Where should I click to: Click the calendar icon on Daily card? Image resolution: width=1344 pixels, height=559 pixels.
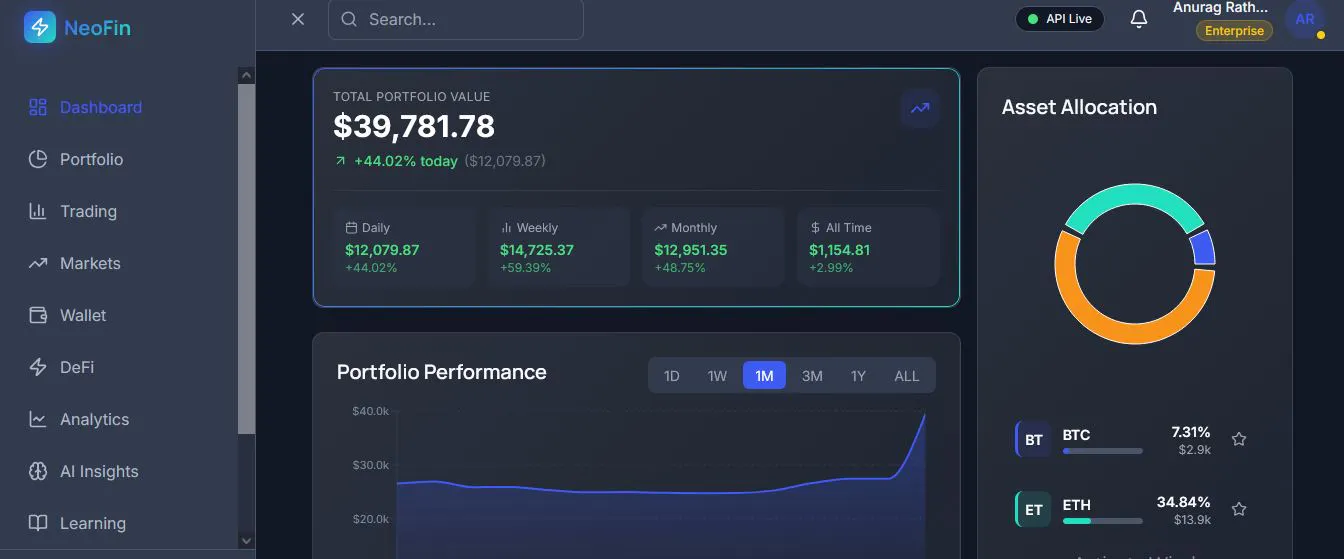(x=351, y=228)
